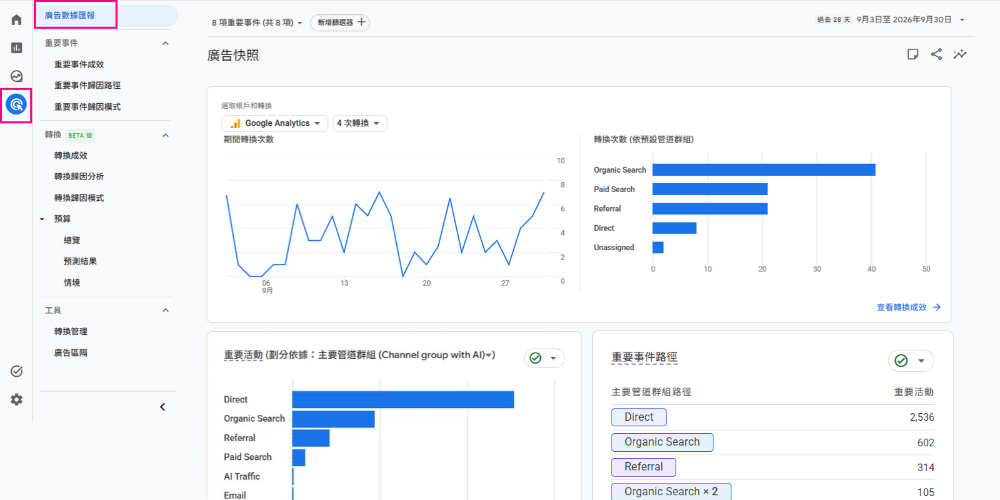Image resolution: width=1000 pixels, height=500 pixels.
Task: Collapse sidebar using left chevron
Action: coord(163,407)
